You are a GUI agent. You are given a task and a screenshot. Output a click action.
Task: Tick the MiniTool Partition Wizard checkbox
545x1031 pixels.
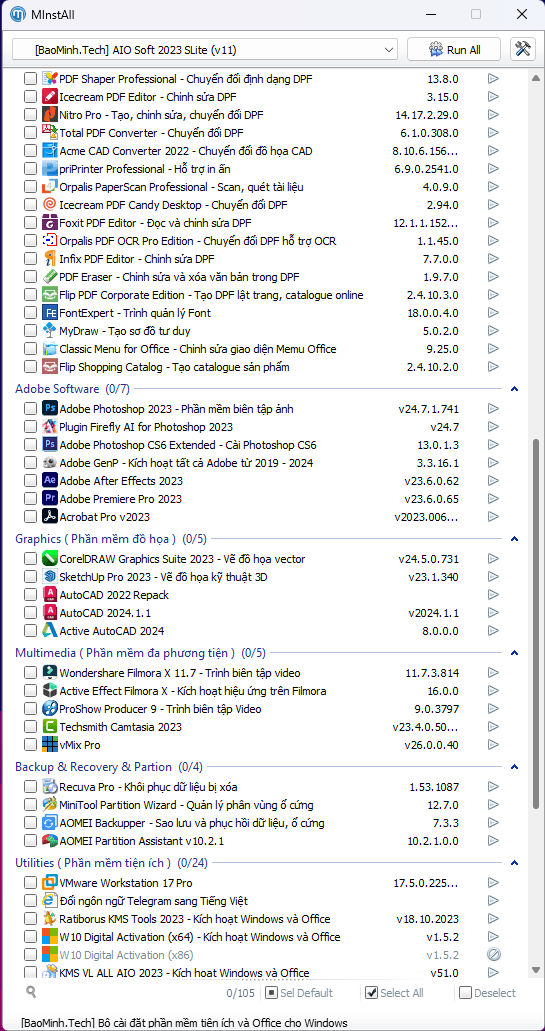(30, 805)
